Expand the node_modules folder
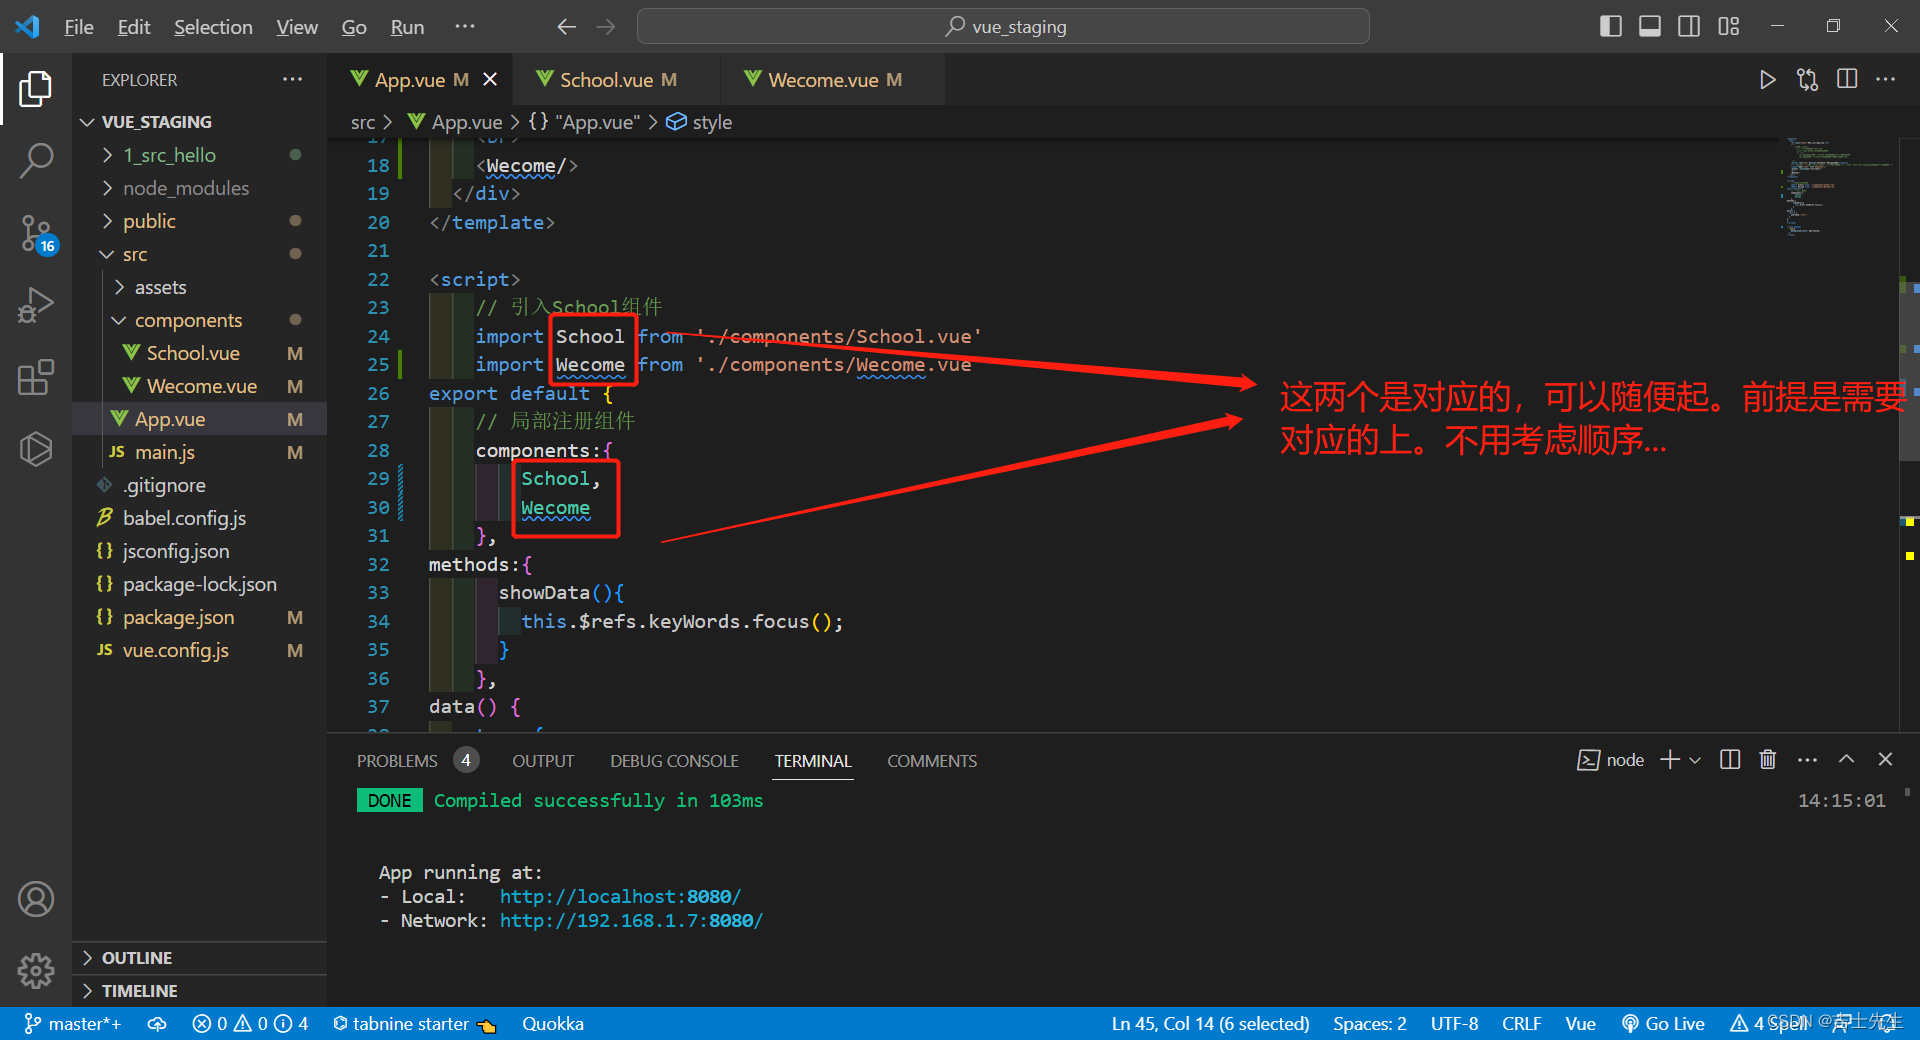 tap(200, 188)
